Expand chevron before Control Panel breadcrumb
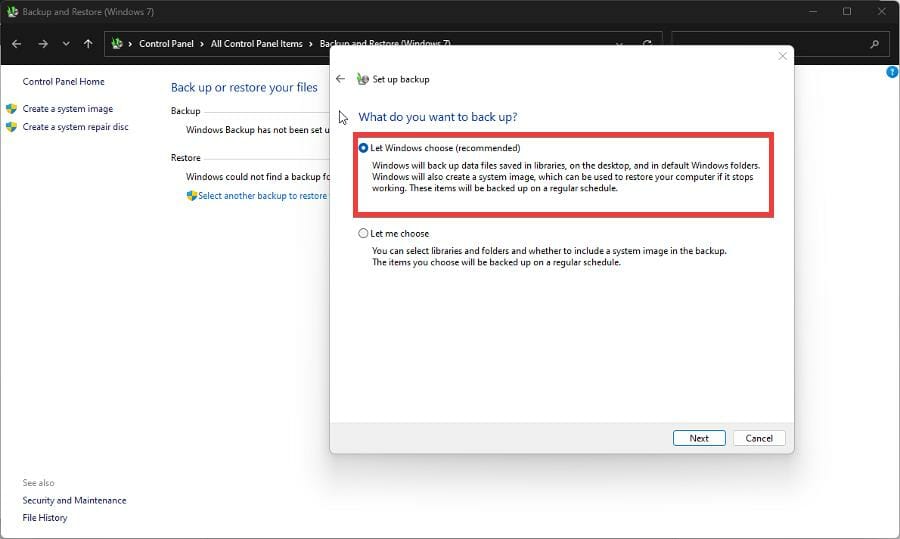The height and width of the screenshot is (539, 900). click(130, 44)
